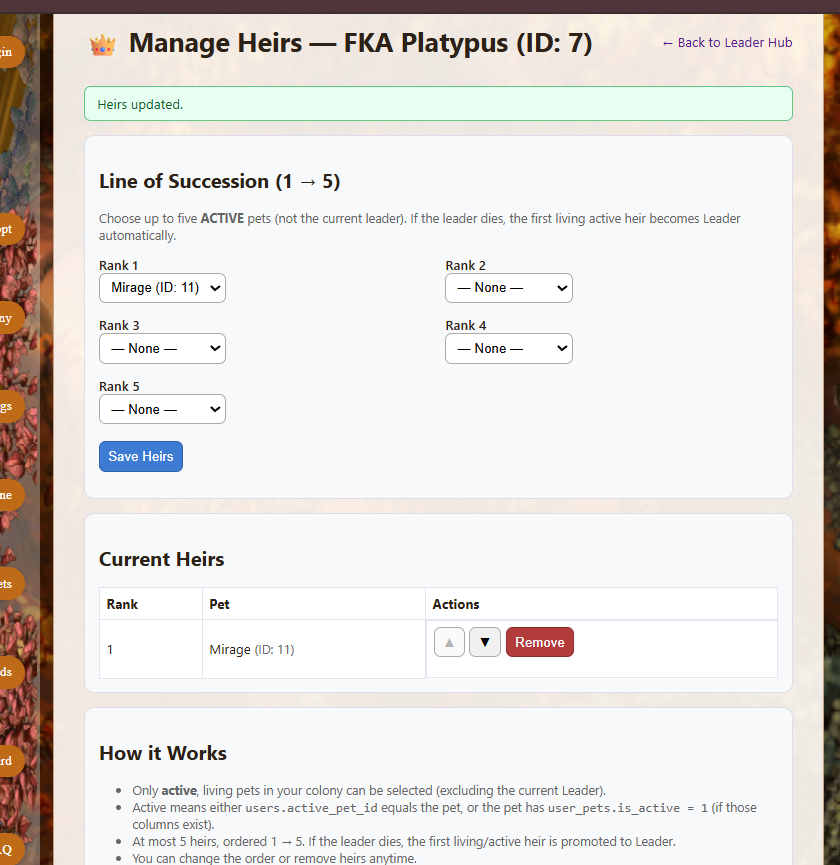Move Mirage down with the down arrow
The height and width of the screenshot is (865, 840).
click(x=485, y=642)
